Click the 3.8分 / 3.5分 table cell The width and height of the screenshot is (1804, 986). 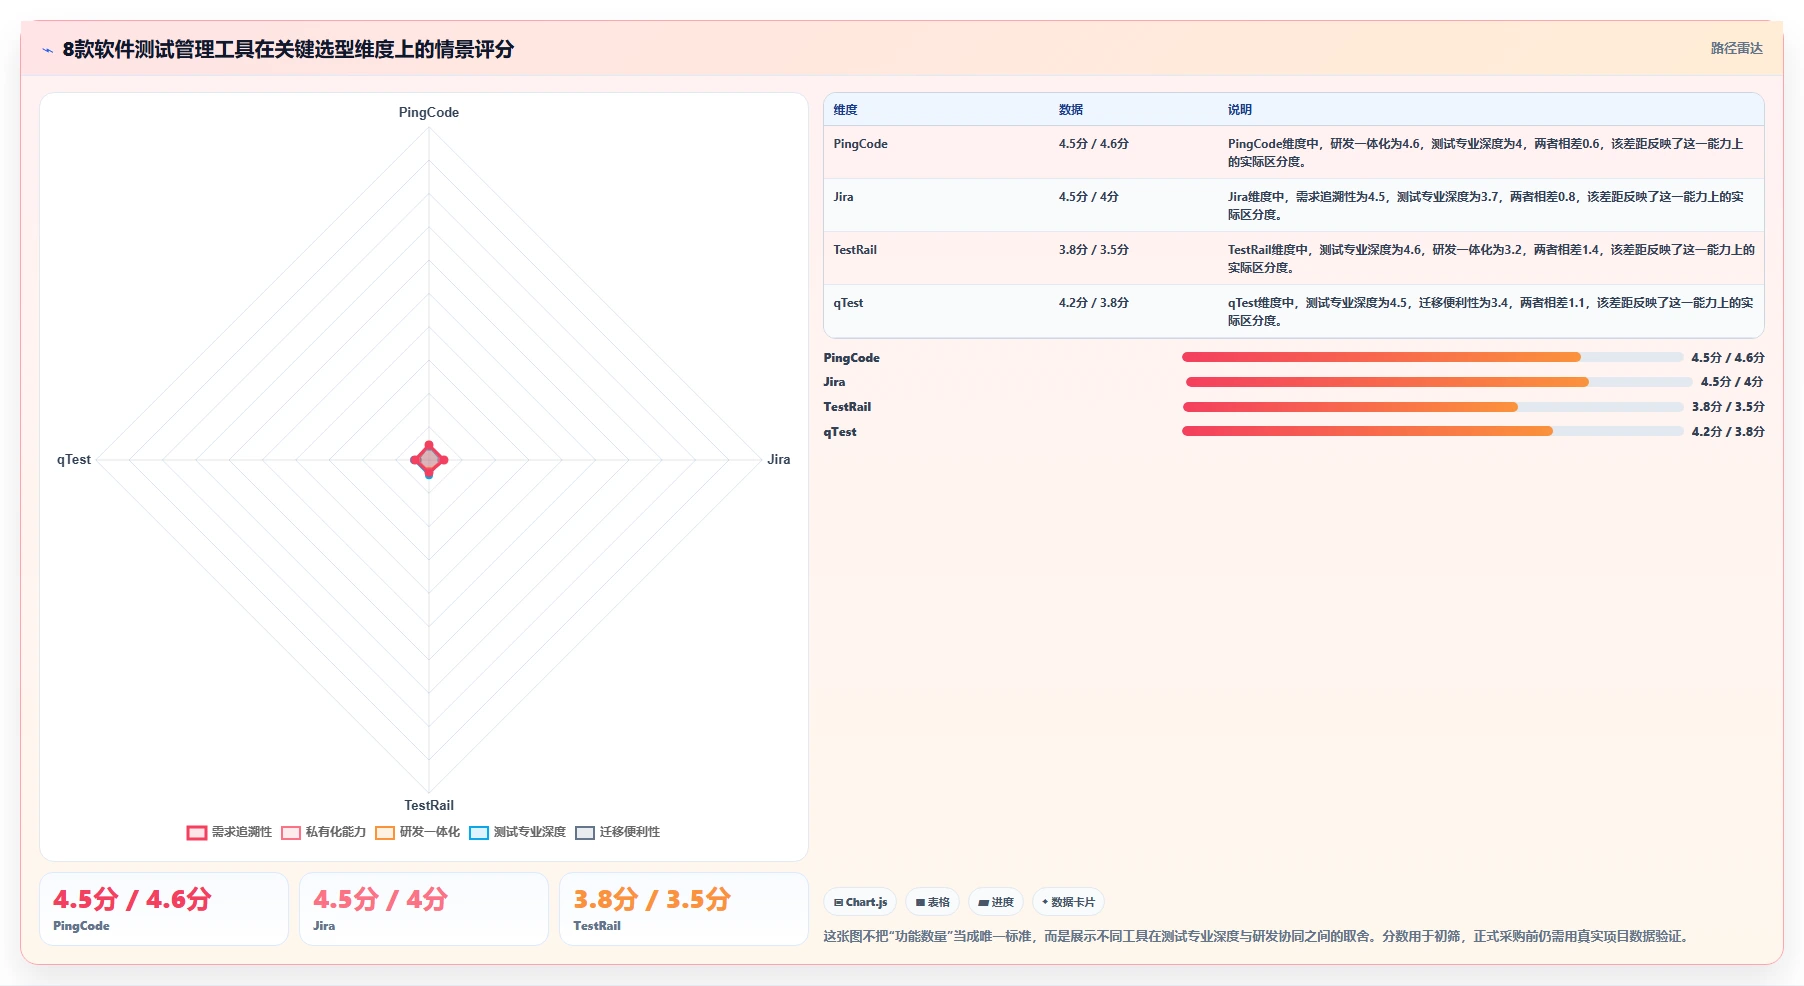[1094, 250]
